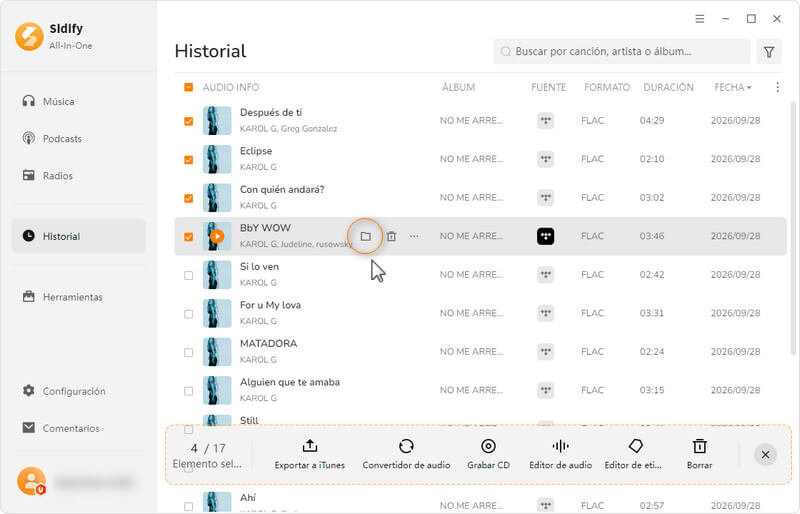Close the selection action bar
The height and width of the screenshot is (514, 800).
point(765,454)
